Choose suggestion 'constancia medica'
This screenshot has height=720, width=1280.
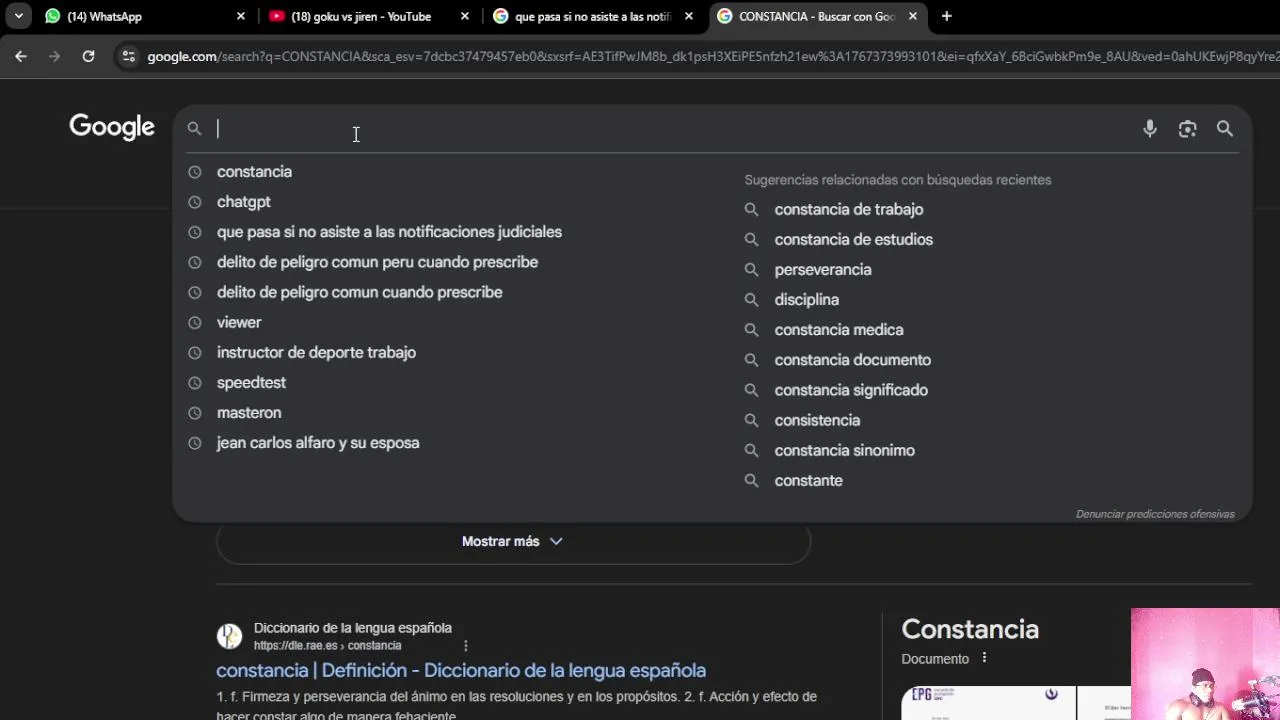point(839,329)
